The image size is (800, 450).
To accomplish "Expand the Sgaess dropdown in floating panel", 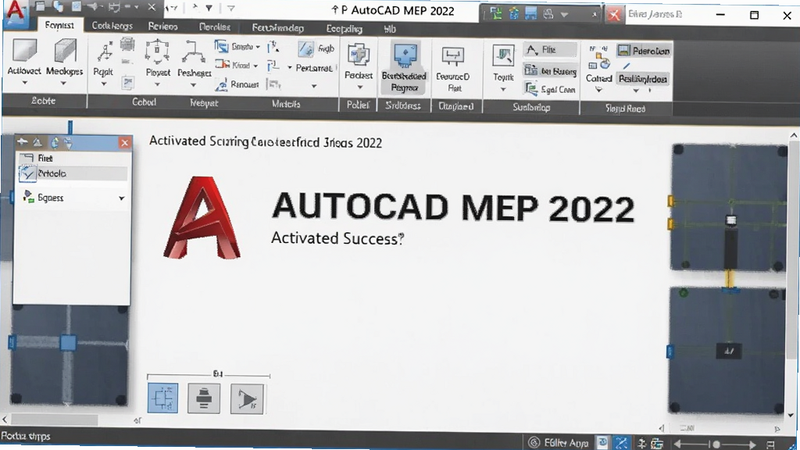I will (121, 198).
